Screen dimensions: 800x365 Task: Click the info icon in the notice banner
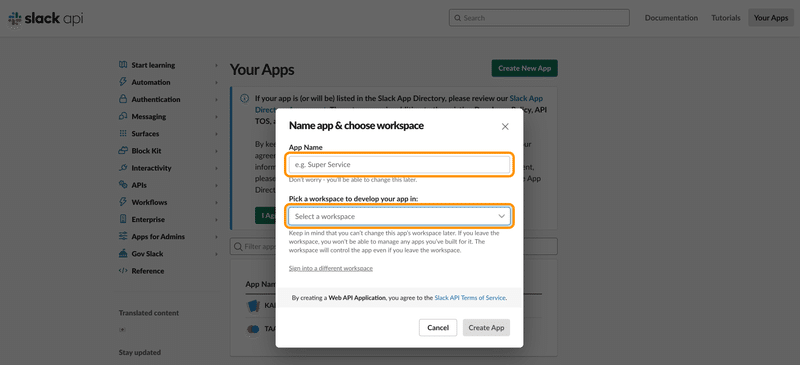click(244, 99)
